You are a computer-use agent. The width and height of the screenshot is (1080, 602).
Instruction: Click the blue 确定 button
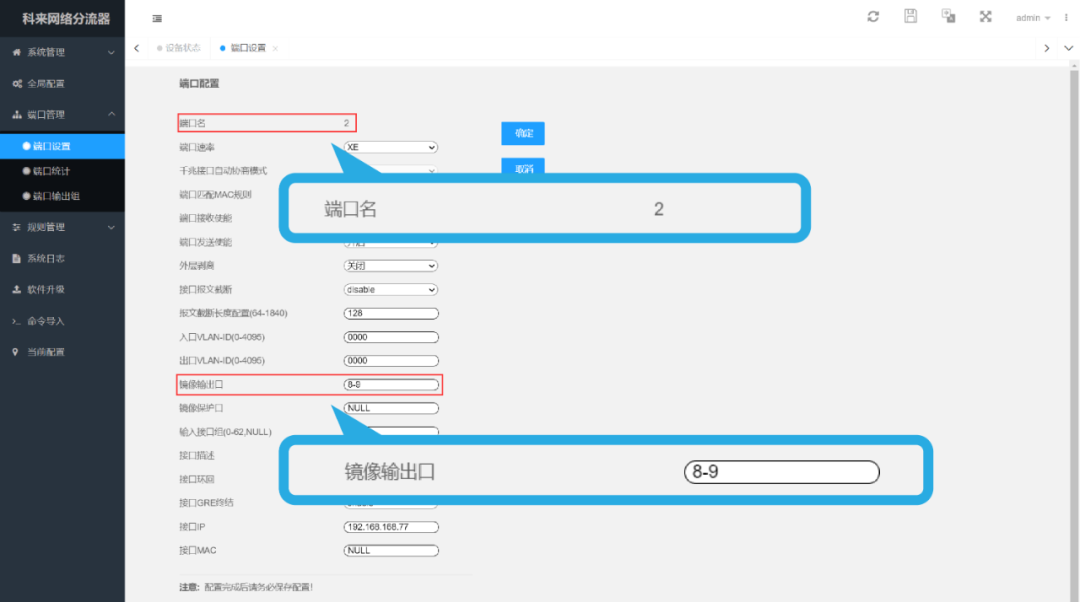[x=523, y=134]
